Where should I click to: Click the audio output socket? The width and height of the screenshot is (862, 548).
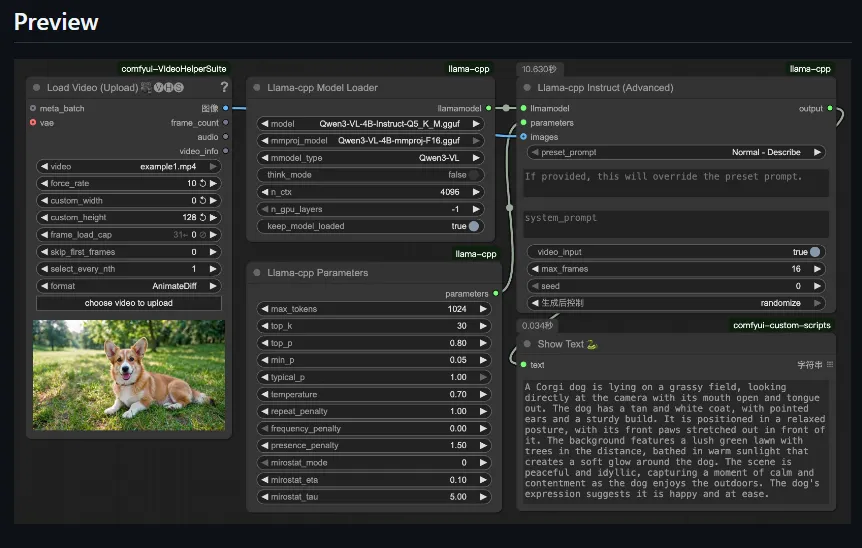(x=225, y=137)
